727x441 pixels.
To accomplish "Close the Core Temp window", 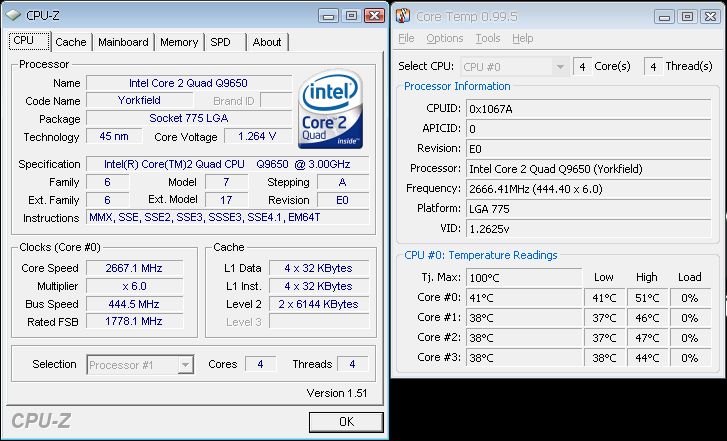I will (x=710, y=17).
